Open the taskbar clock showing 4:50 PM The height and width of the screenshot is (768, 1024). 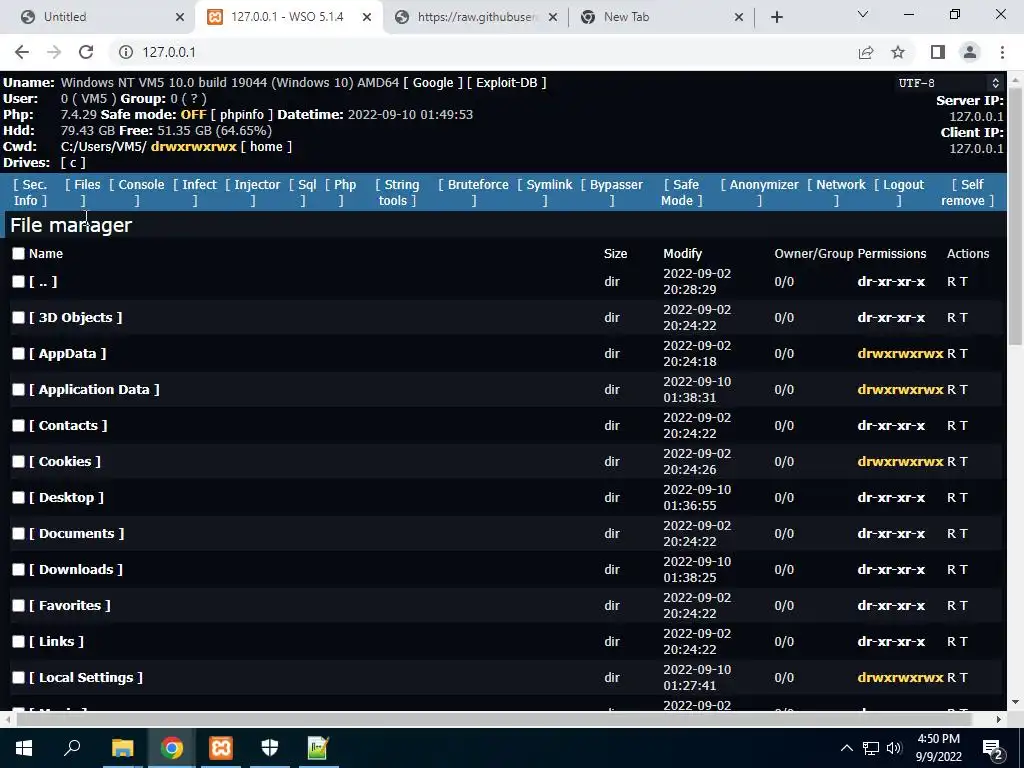click(938, 748)
